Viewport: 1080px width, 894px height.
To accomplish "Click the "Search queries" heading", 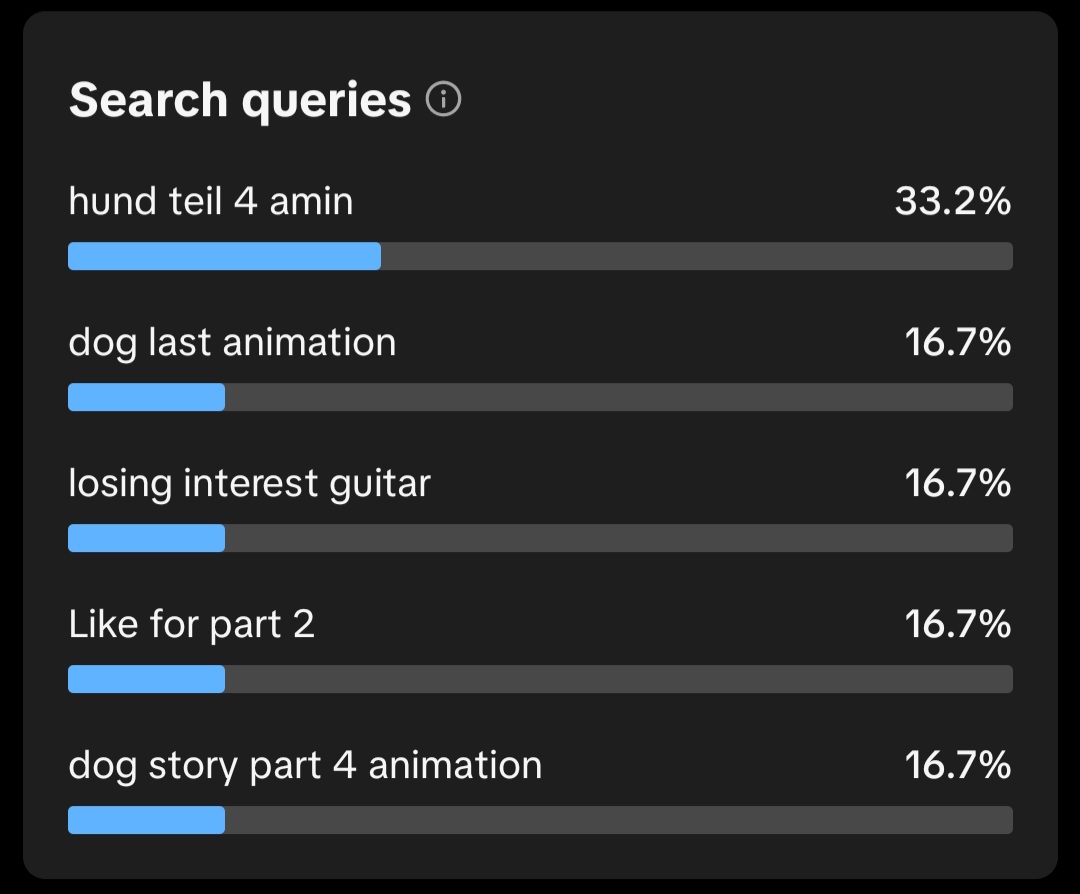I will (x=240, y=101).
